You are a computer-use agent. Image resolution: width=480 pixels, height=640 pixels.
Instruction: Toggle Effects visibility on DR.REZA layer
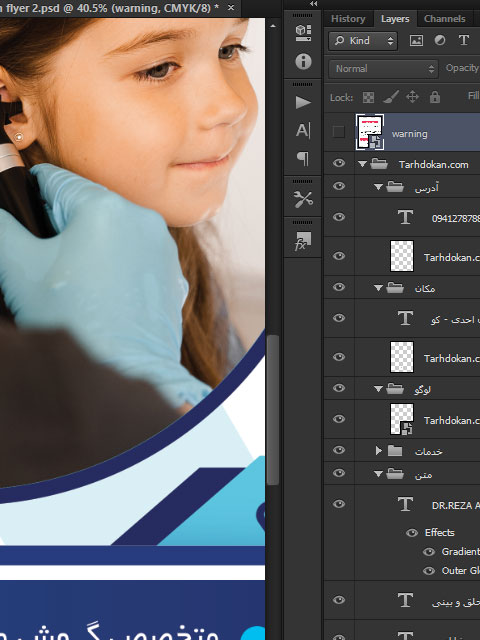pos(412,533)
